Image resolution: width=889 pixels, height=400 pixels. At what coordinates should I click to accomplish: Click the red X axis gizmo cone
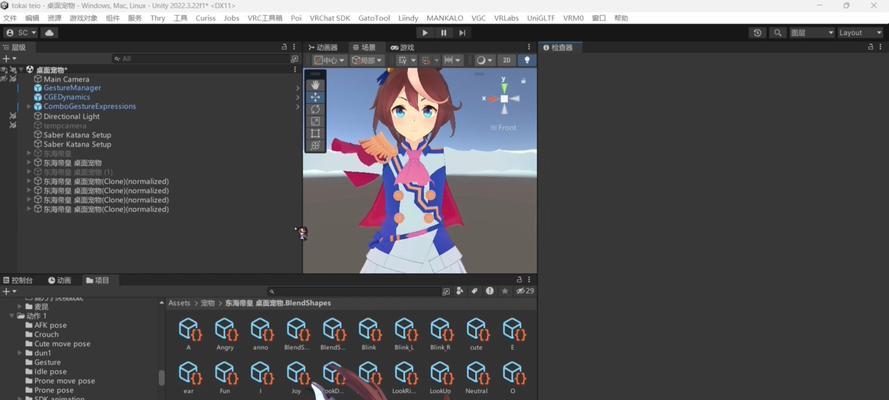click(x=492, y=99)
